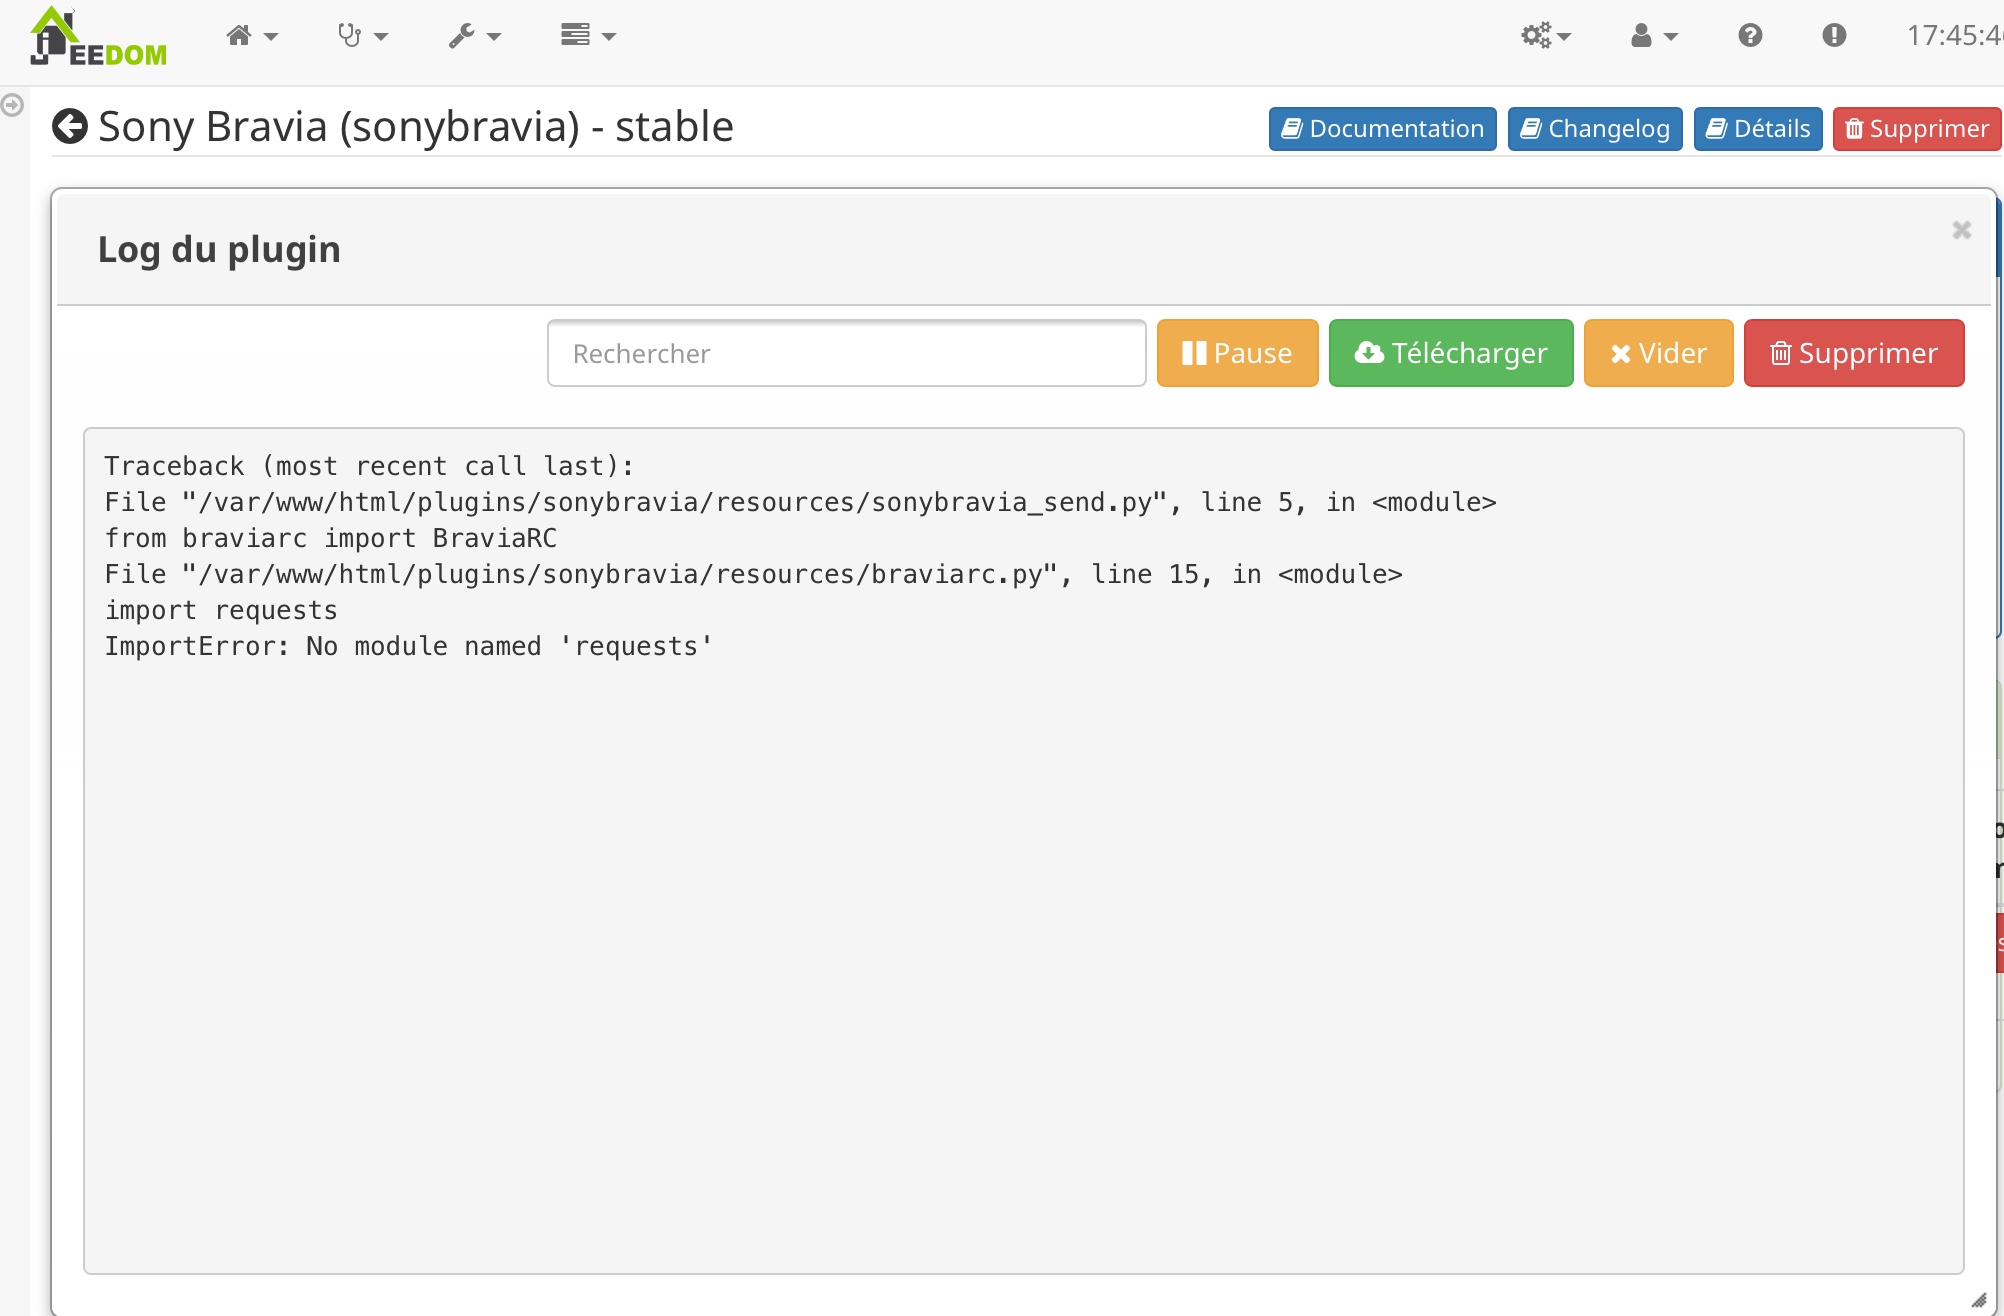Expand the left sidebar arrow
The height and width of the screenshot is (1316, 2004).
(x=12, y=104)
